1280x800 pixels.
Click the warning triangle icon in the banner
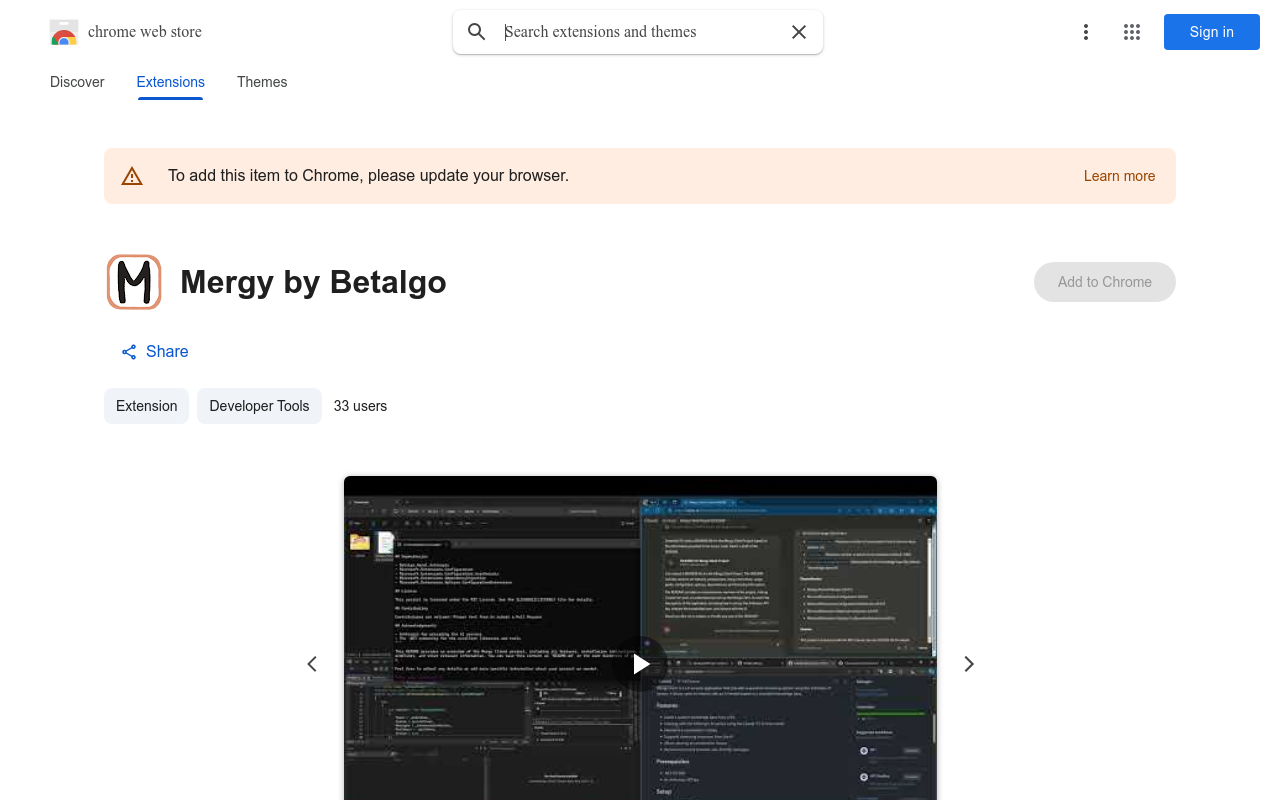pos(132,176)
